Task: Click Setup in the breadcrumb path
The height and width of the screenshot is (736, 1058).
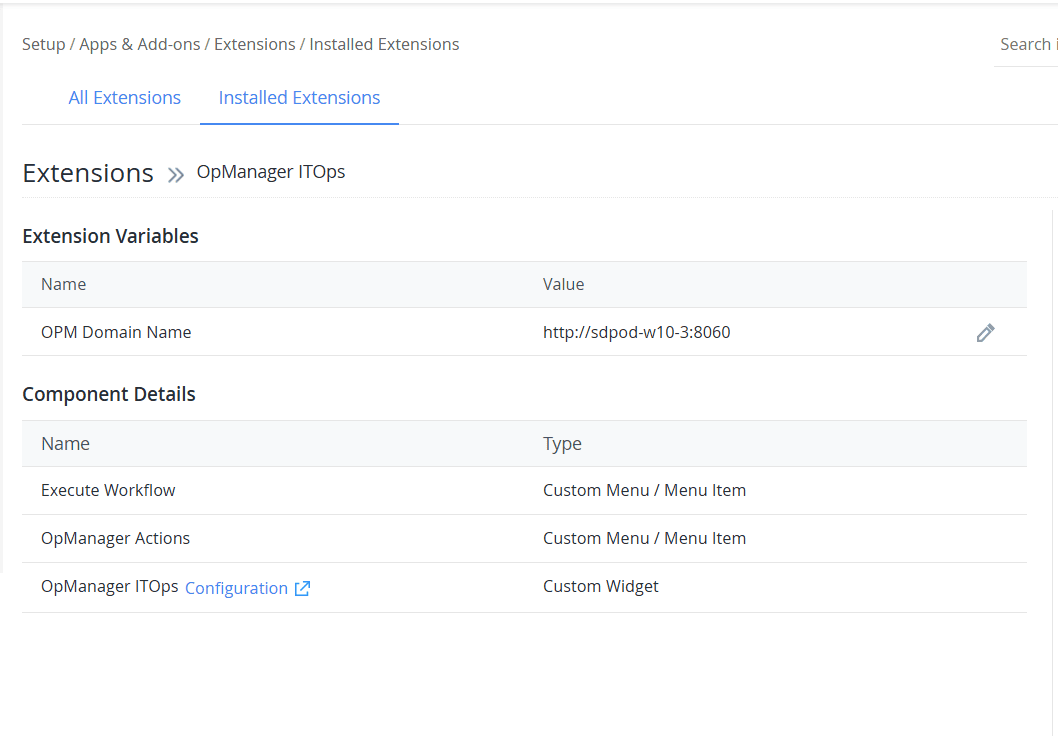Action: pos(43,45)
